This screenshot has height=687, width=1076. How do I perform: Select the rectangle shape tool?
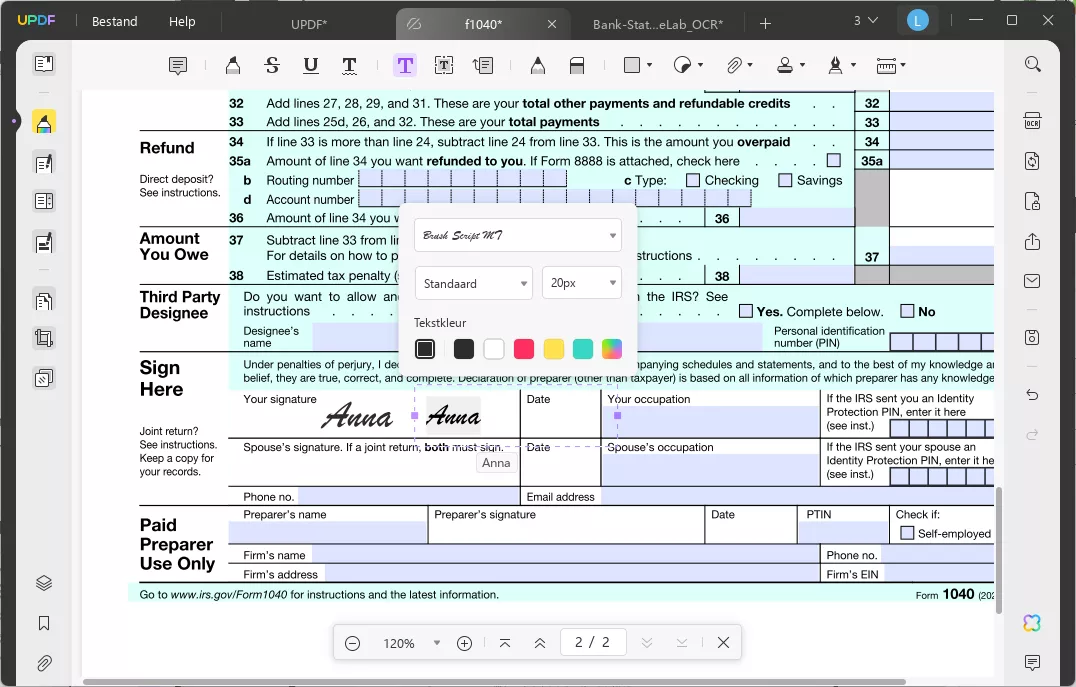pos(632,65)
